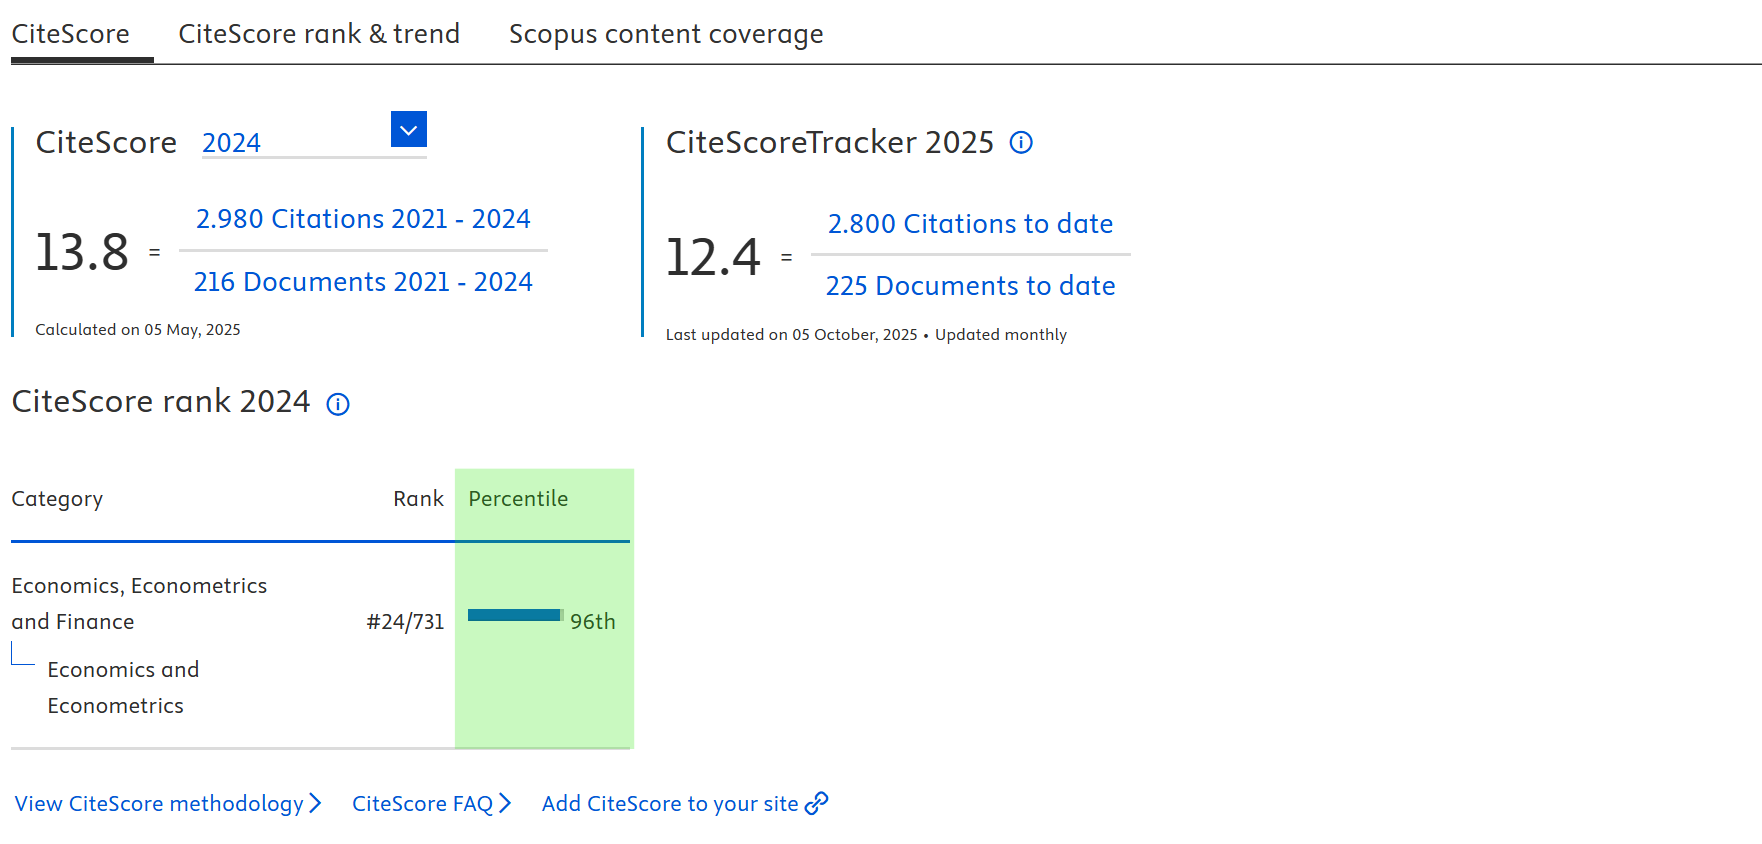Select the Economics and Econometrics subcategory

[x=122, y=687]
